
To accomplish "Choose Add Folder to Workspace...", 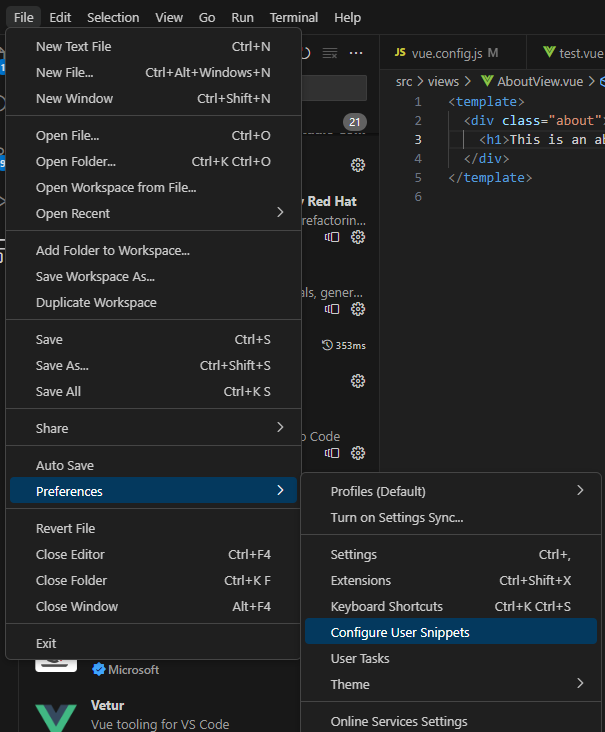I will [x=153, y=251].
